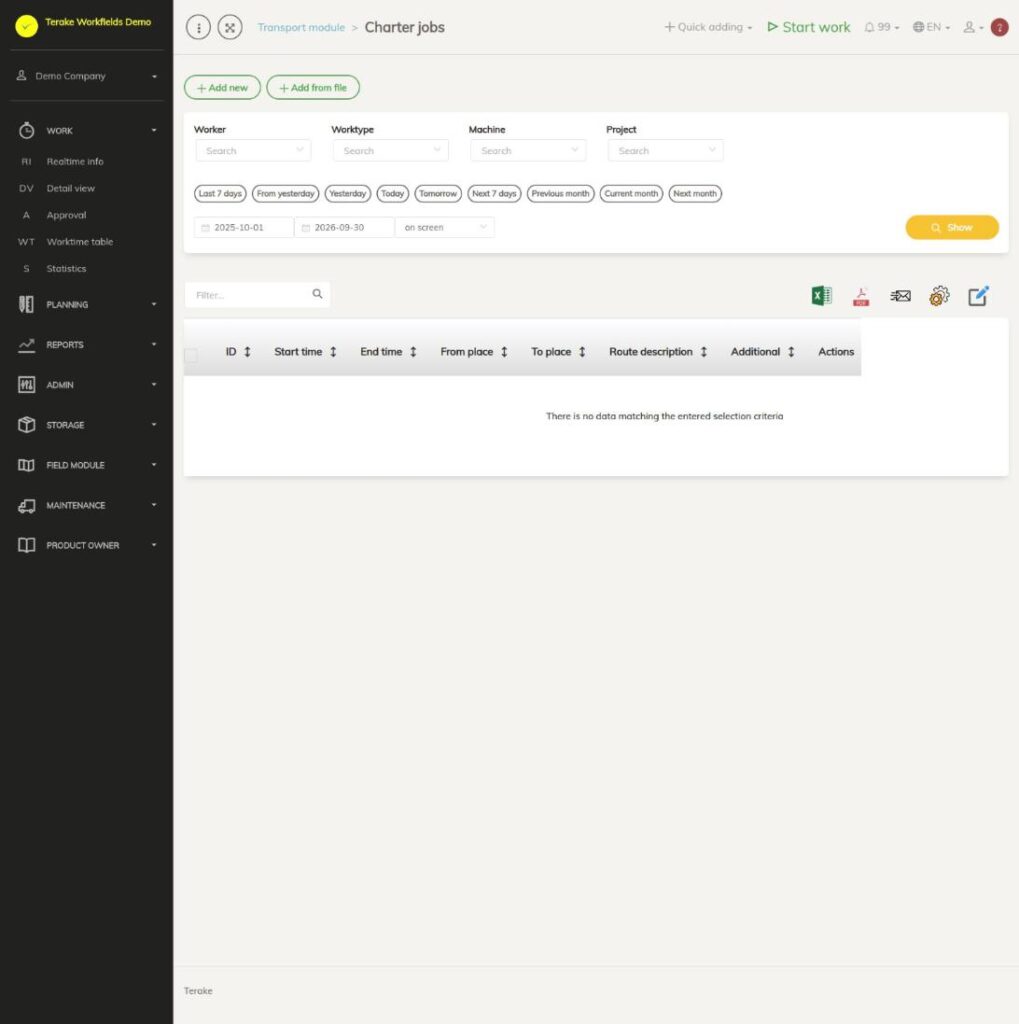Open the user profile icon menu
Screen dimensions: 1019x1024
pos(973,27)
